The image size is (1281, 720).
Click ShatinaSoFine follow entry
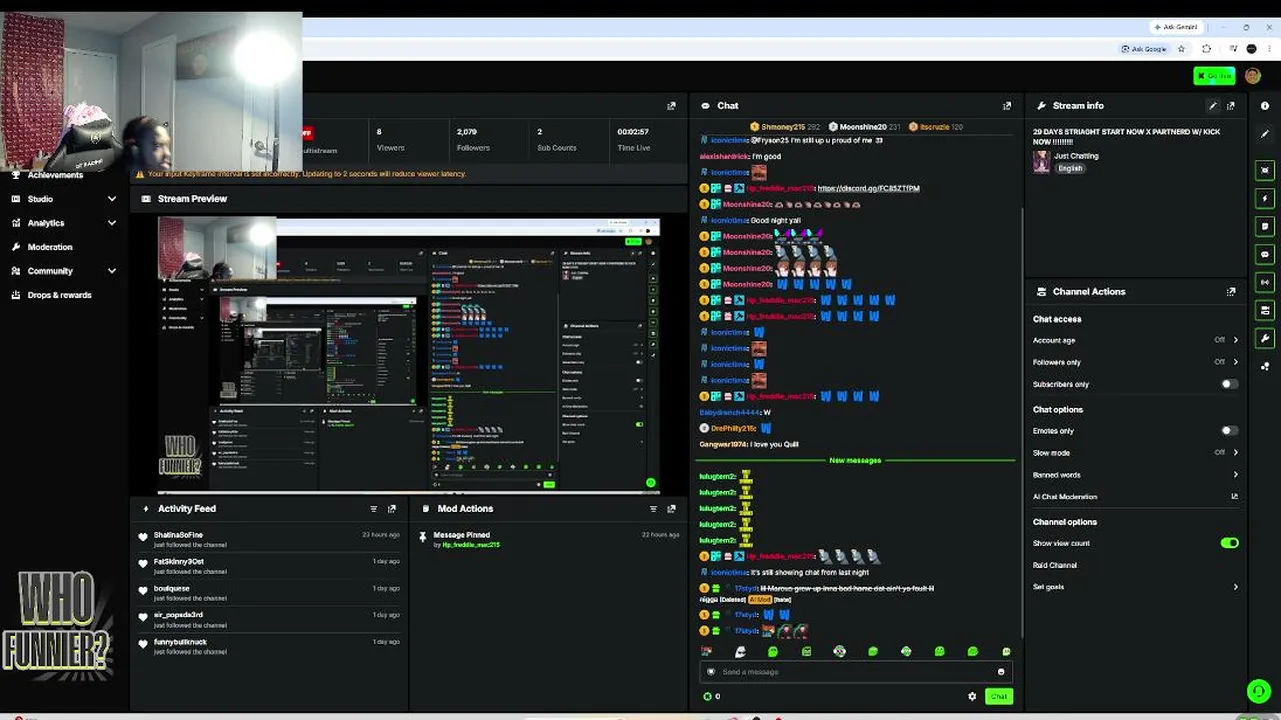click(x=270, y=539)
